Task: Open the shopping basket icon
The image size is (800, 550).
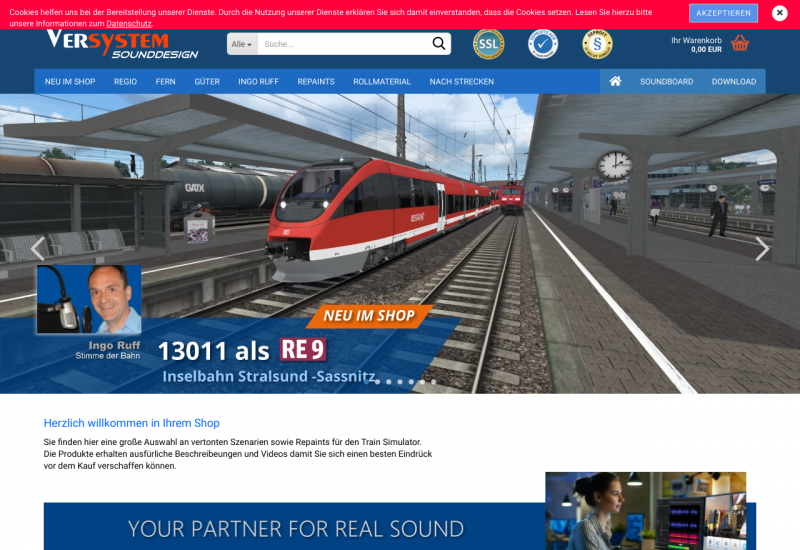Action: pyautogui.click(x=740, y=44)
